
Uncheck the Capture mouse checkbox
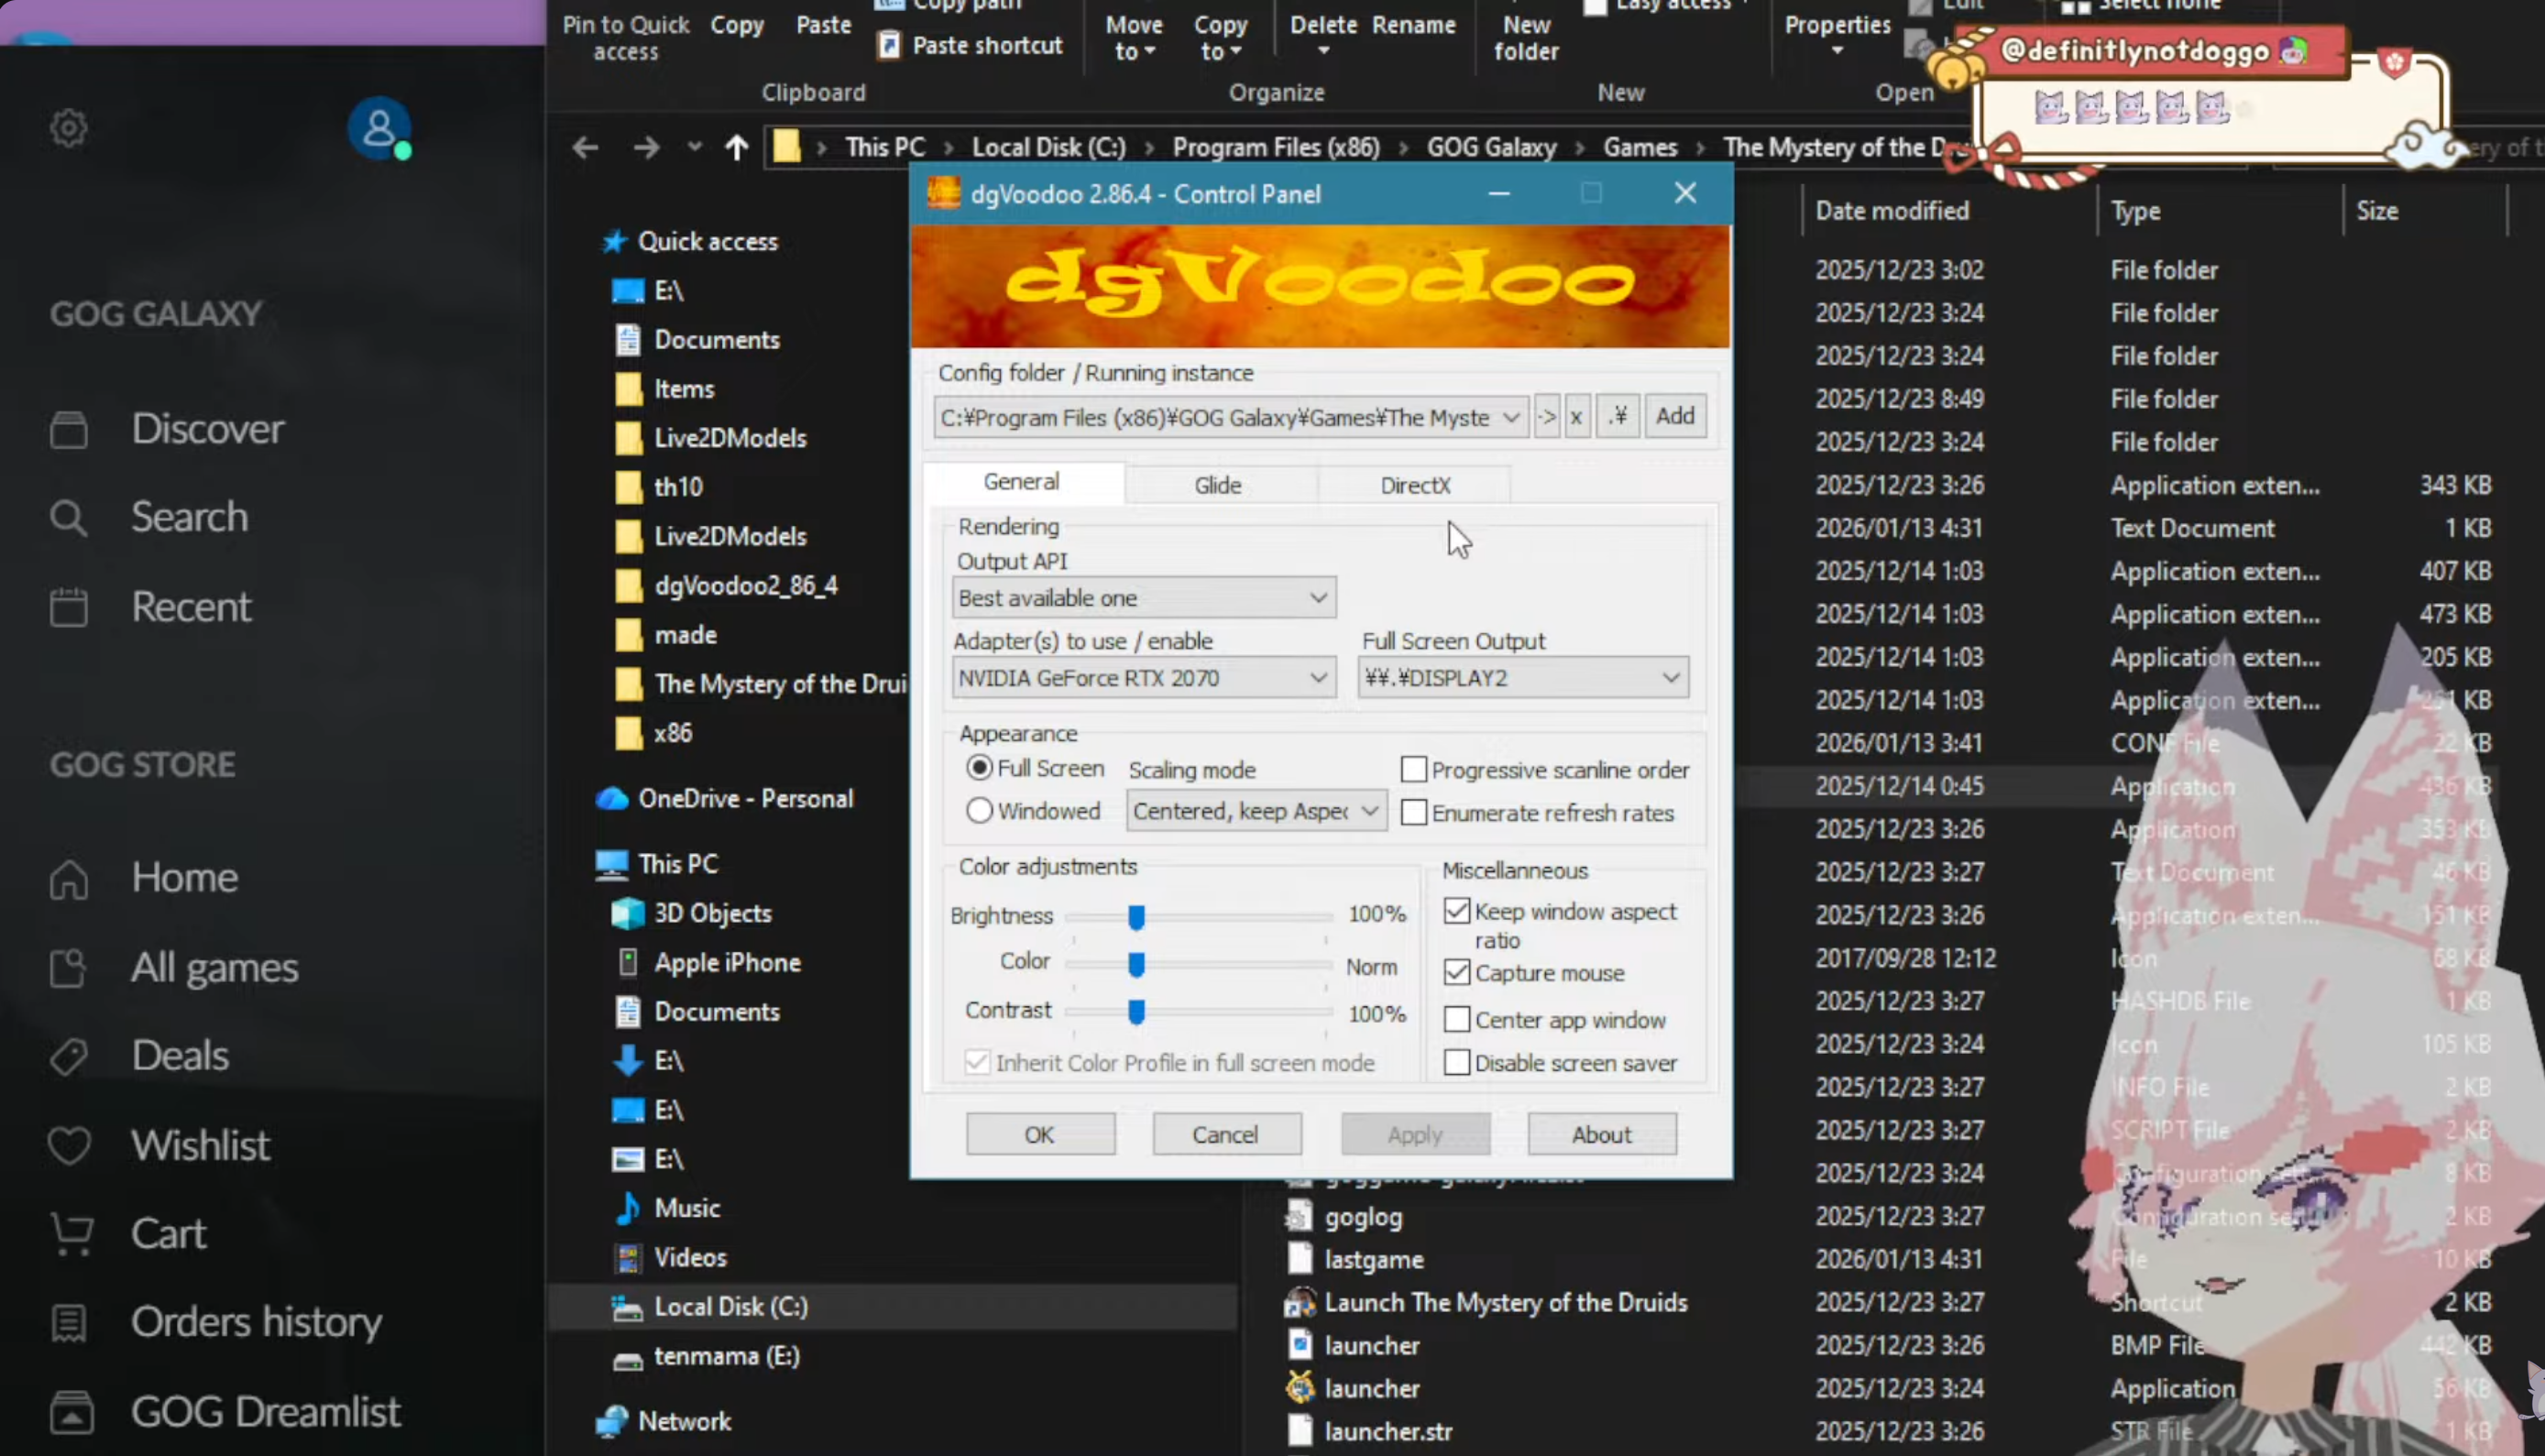(1457, 973)
